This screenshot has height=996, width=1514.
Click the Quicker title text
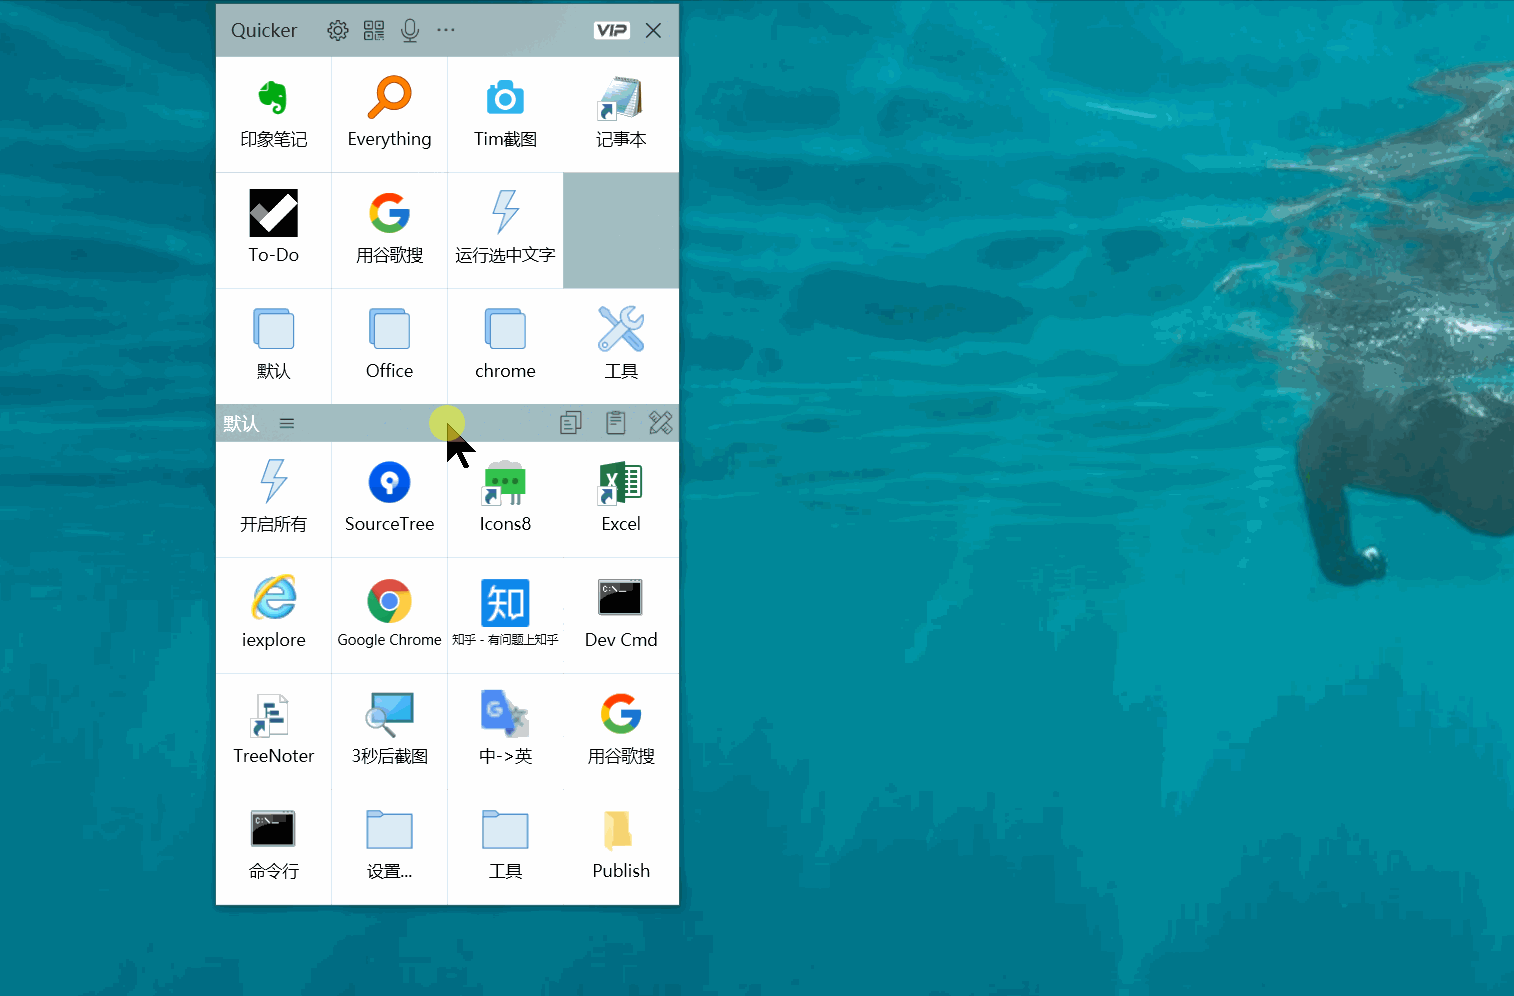tap(264, 30)
